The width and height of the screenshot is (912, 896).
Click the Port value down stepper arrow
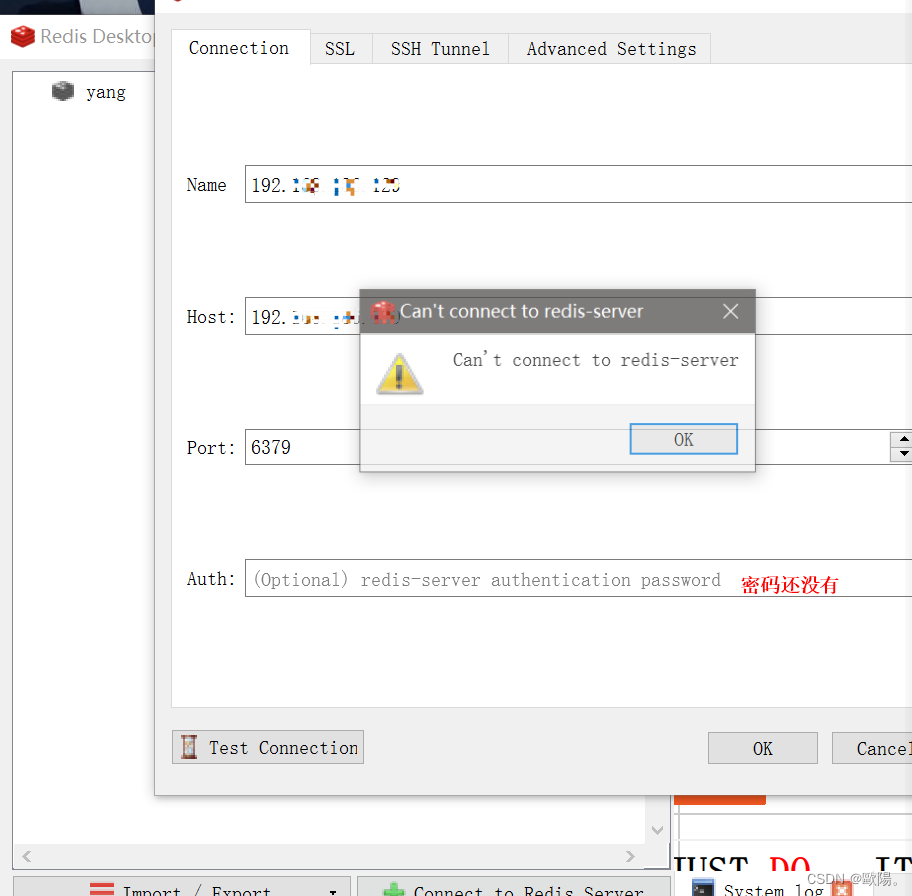point(902,453)
